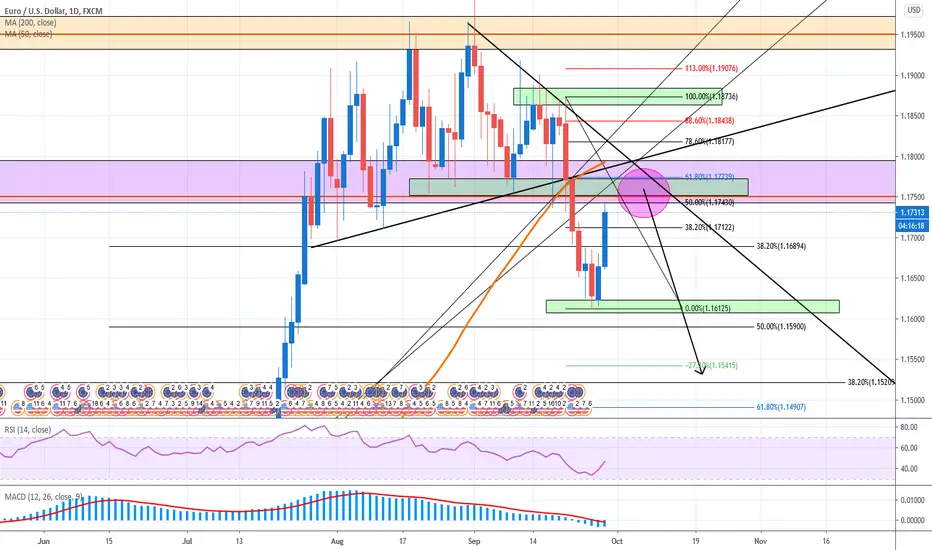Image resolution: width=932 pixels, height=550 pixels.
Task: Click 1.17000 on the price axis
Action: [912, 238]
